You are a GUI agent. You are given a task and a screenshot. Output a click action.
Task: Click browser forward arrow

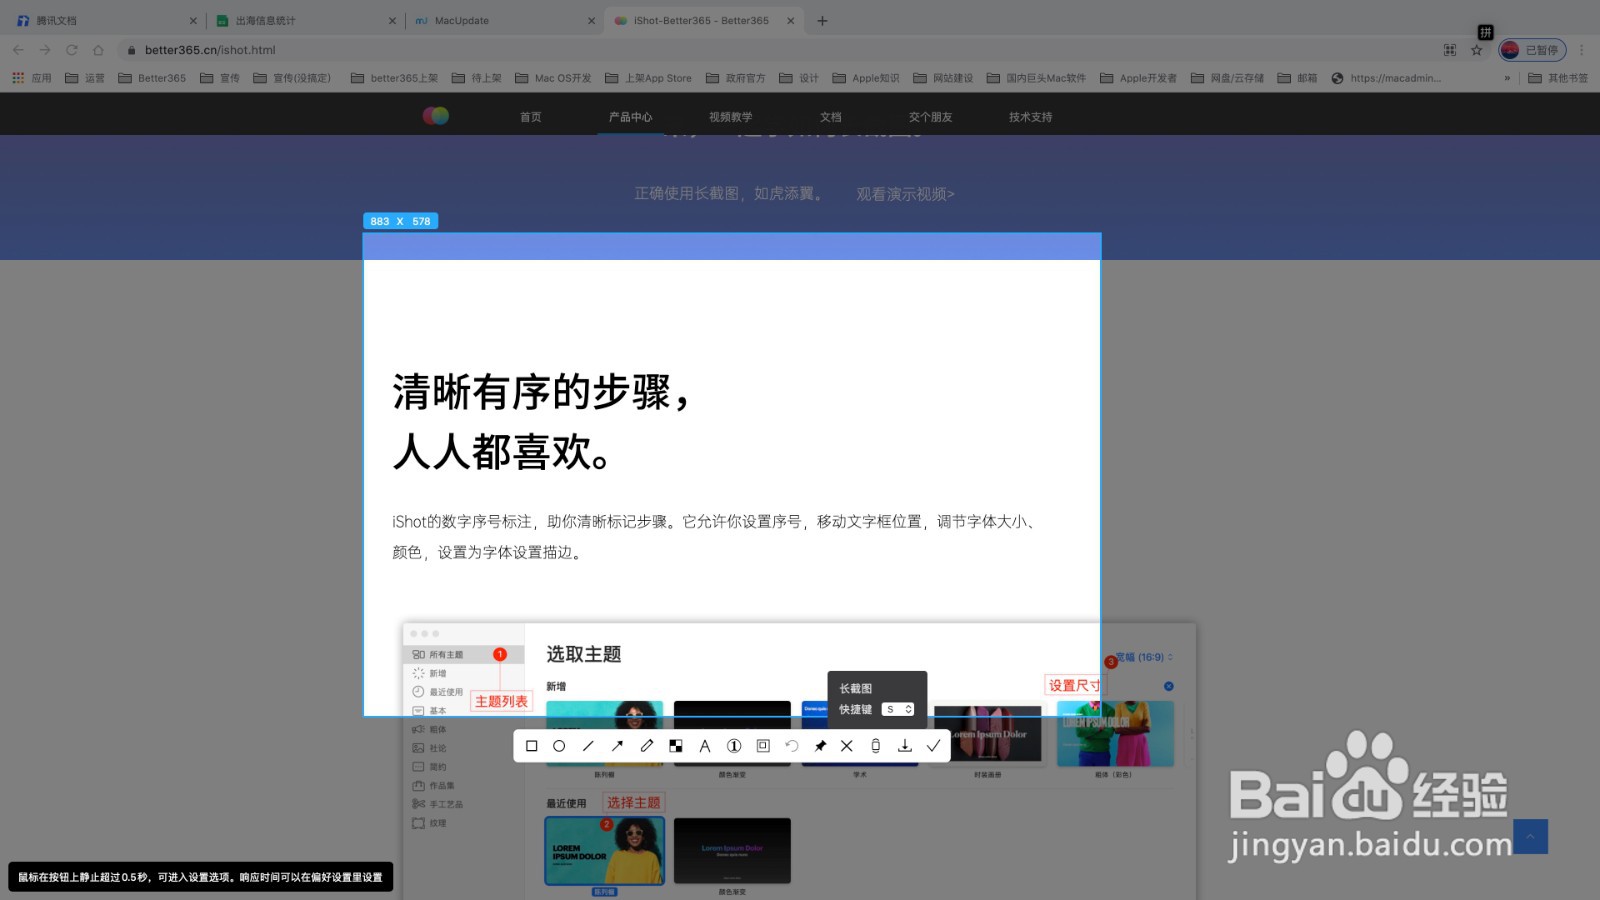coord(45,50)
